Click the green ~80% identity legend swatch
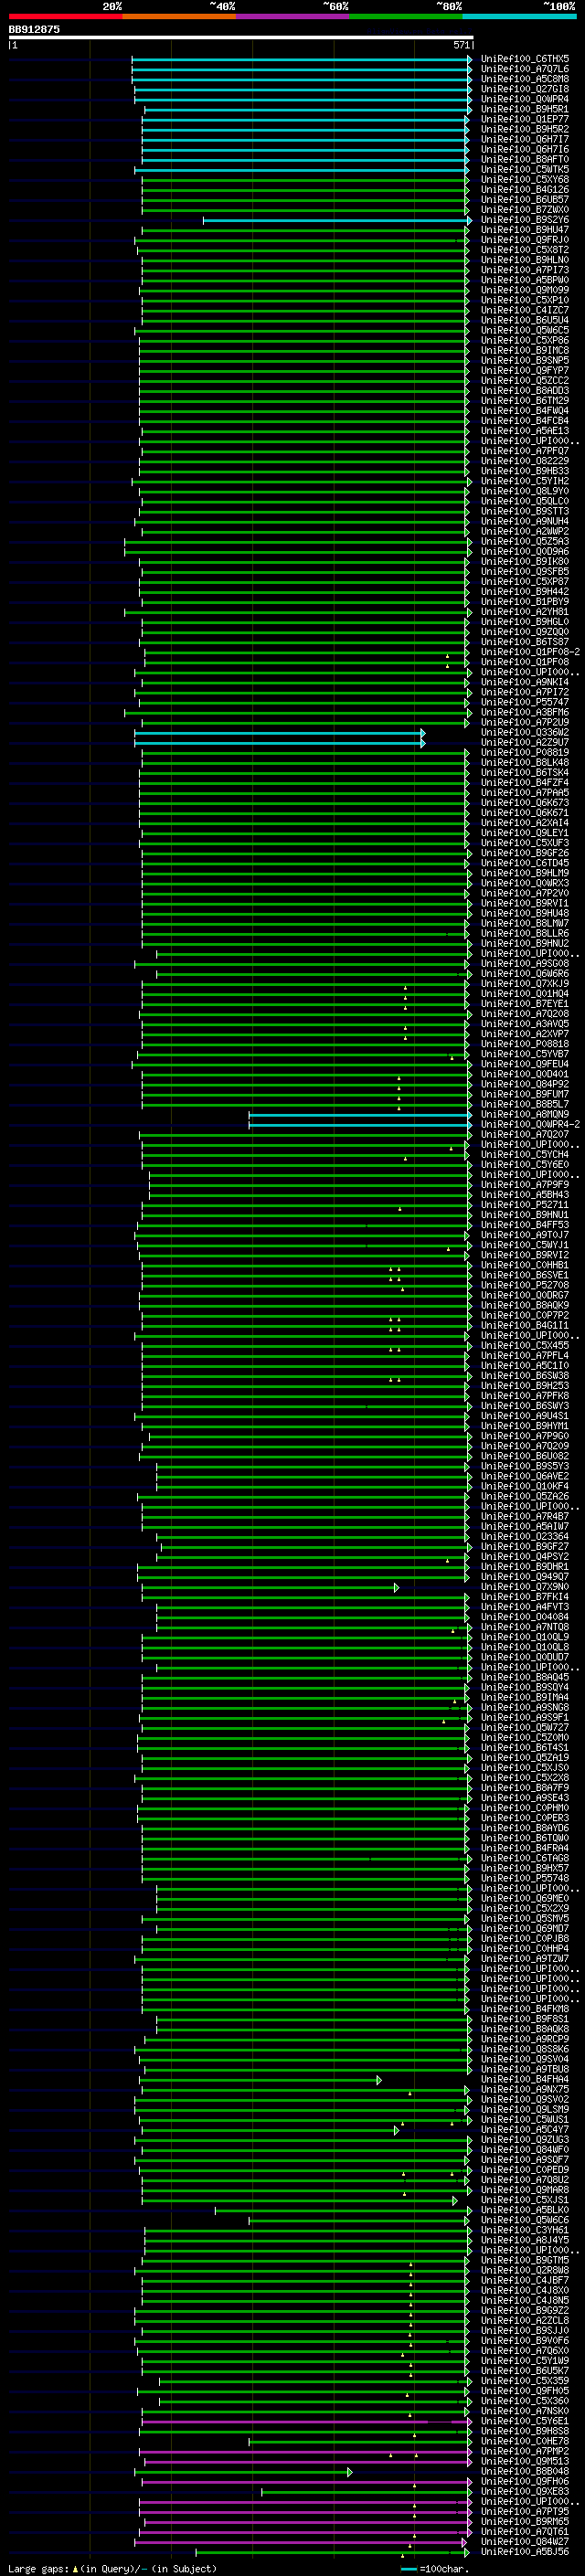Screen dimensions: 585x2576 tap(406, 16)
